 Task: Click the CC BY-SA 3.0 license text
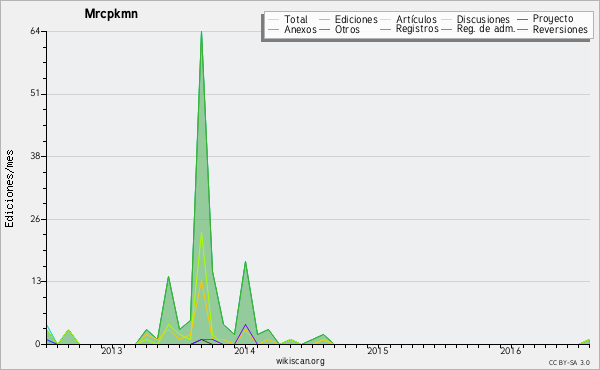569,363
